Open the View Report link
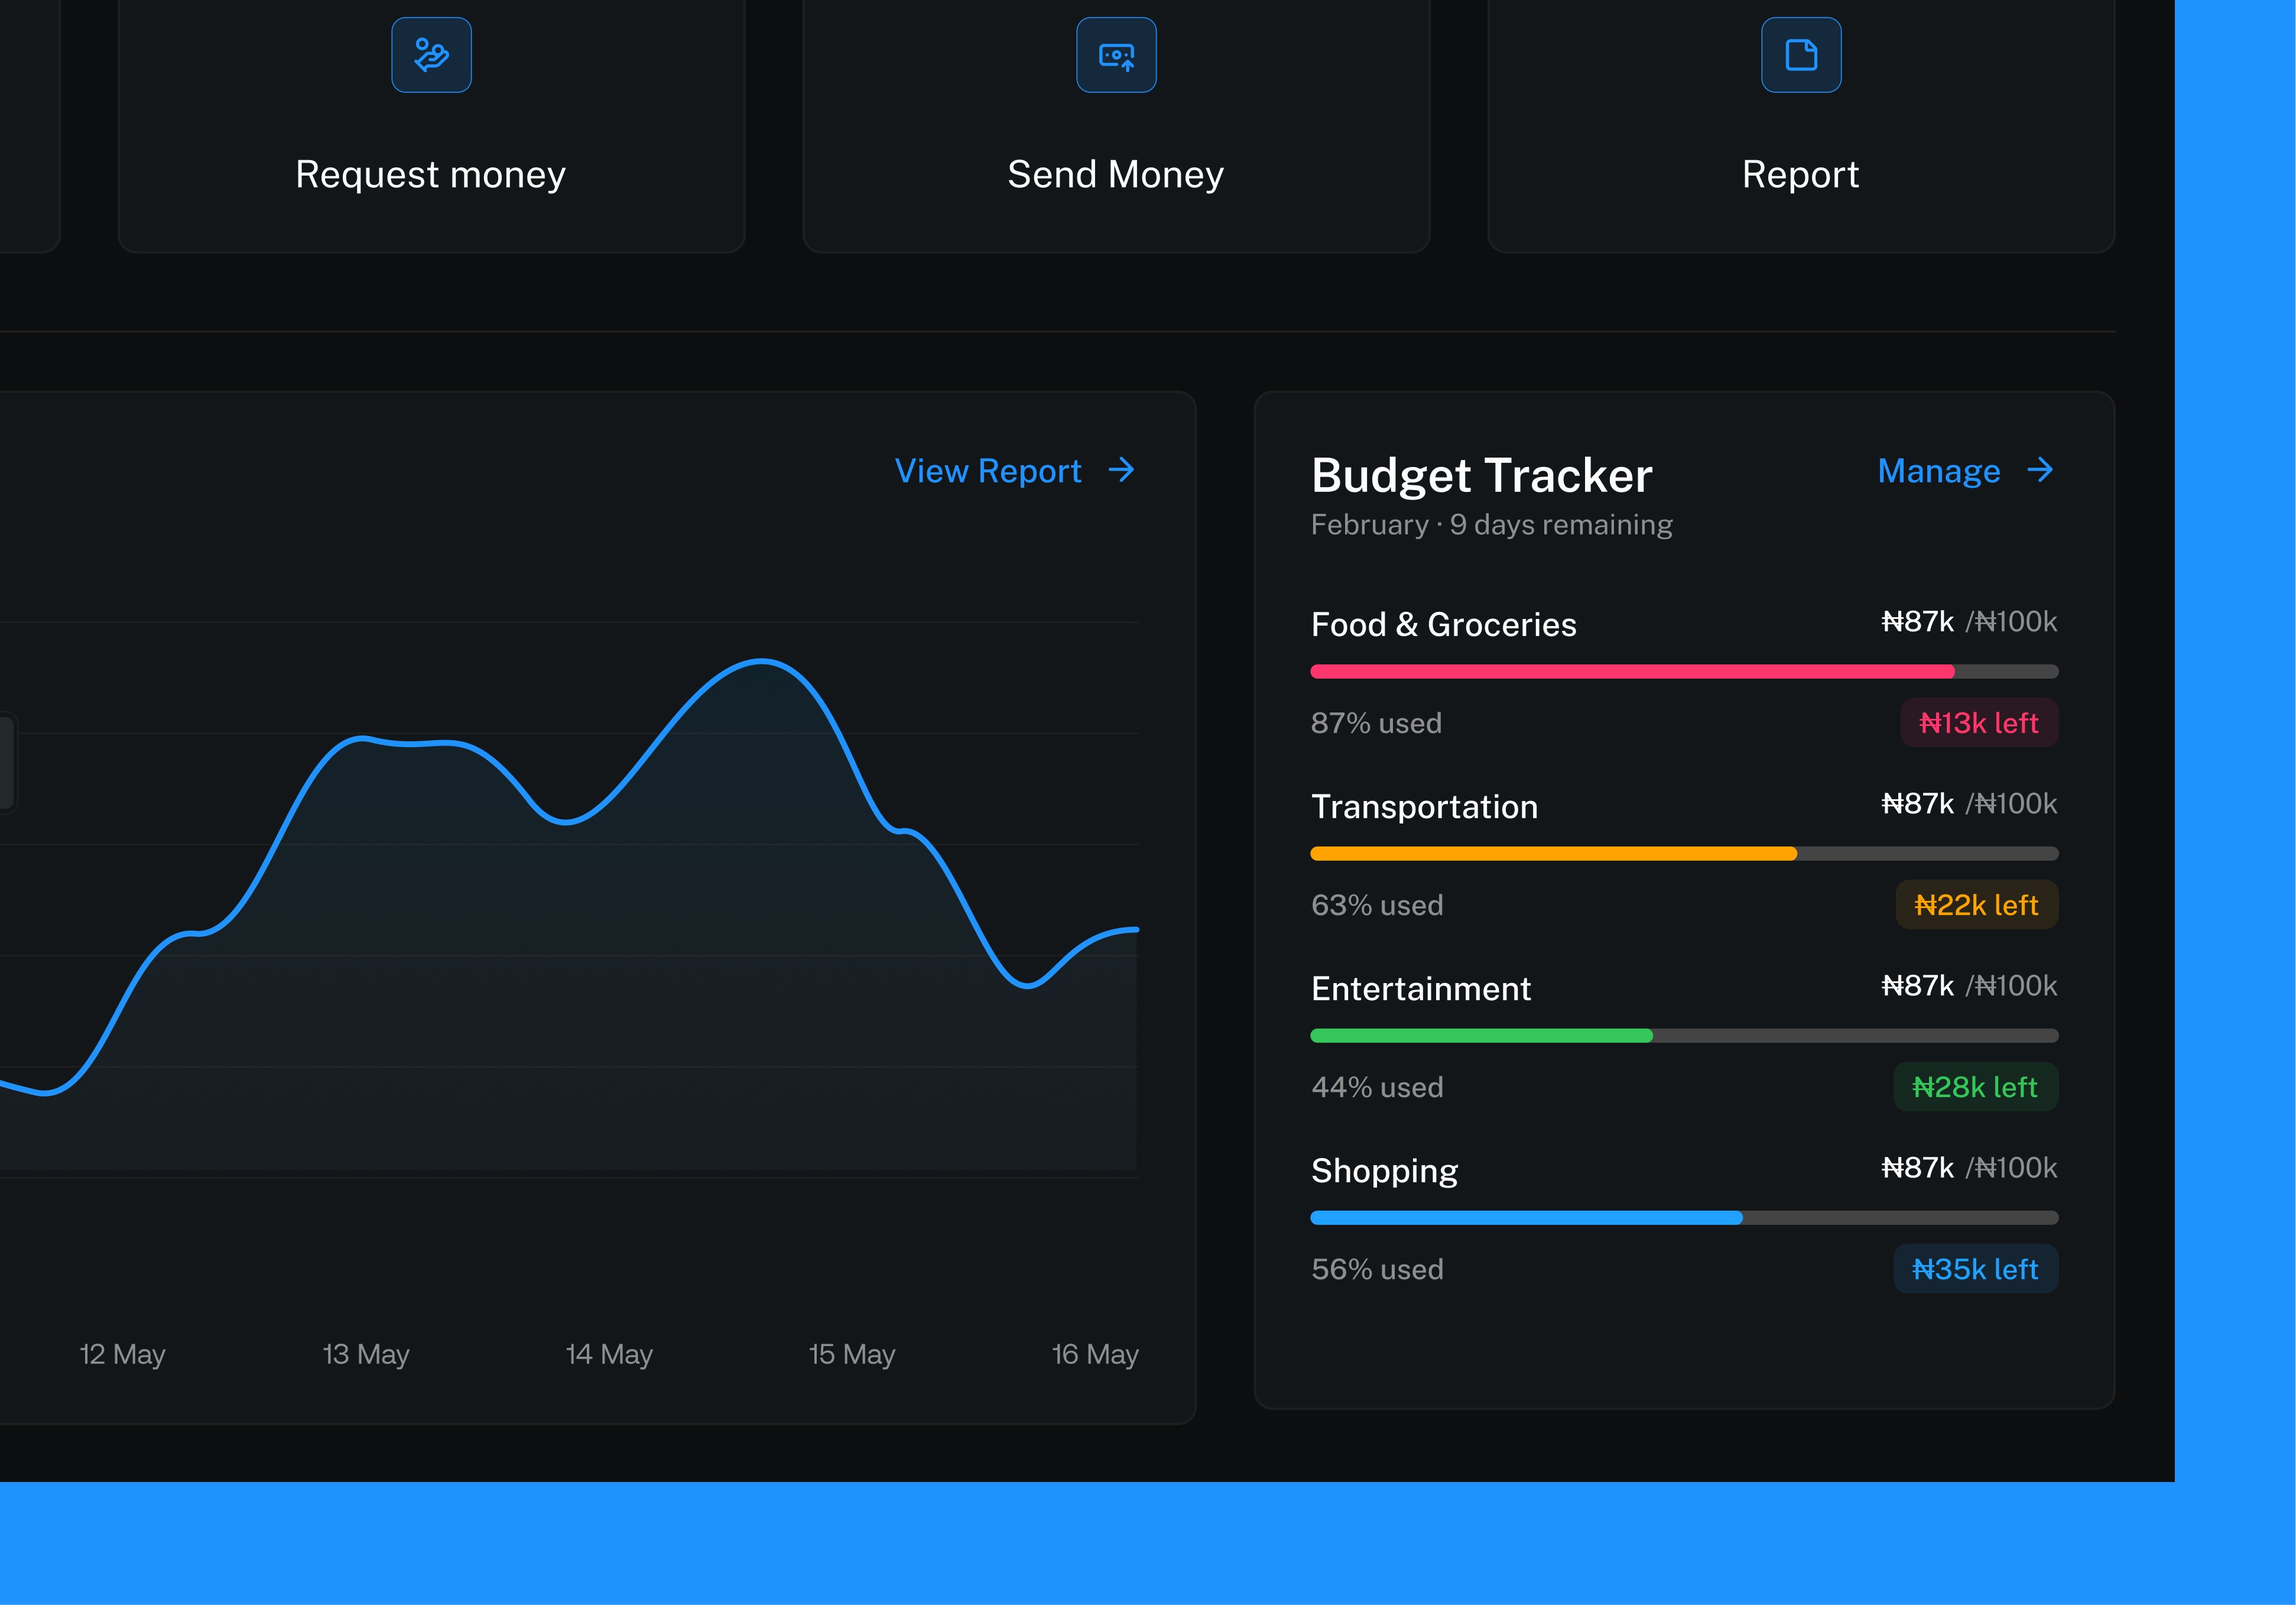 tap(988, 471)
